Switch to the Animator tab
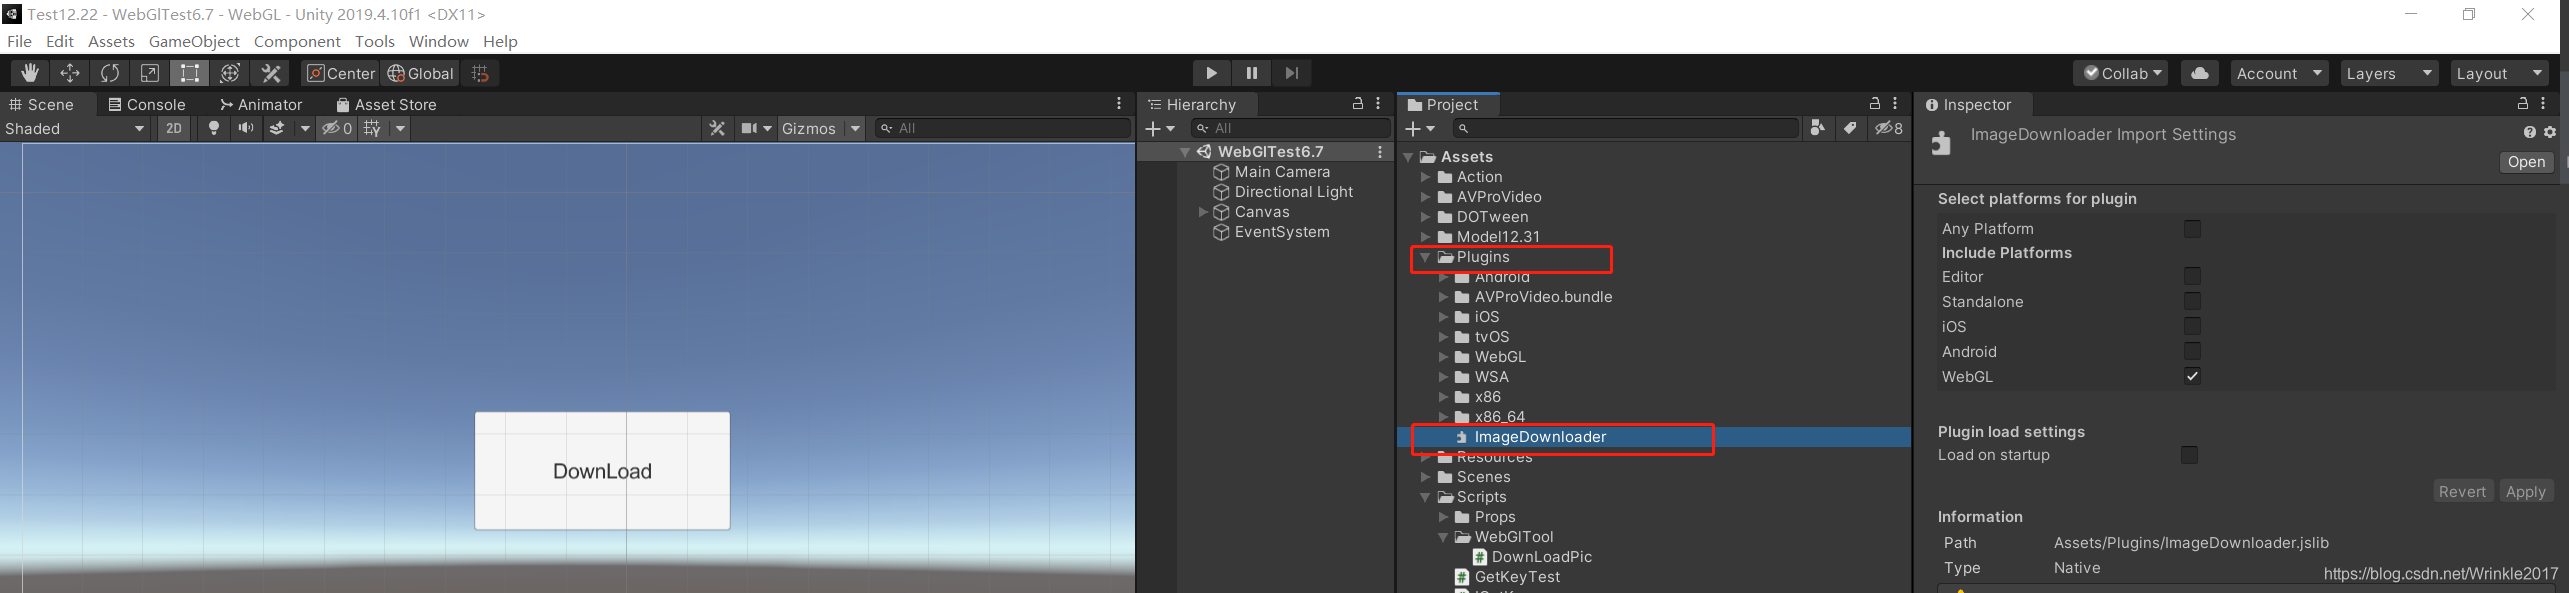The height and width of the screenshot is (593, 2569). coord(261,104)
